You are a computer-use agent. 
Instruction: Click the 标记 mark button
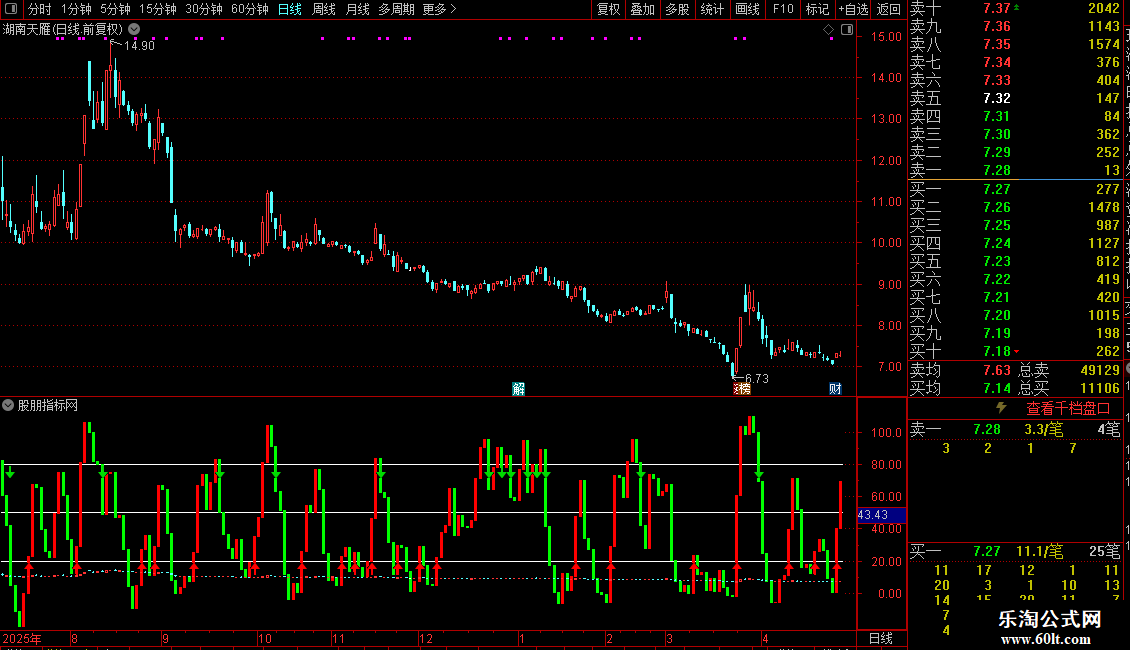pyautogui.click(x=817, y=9)
